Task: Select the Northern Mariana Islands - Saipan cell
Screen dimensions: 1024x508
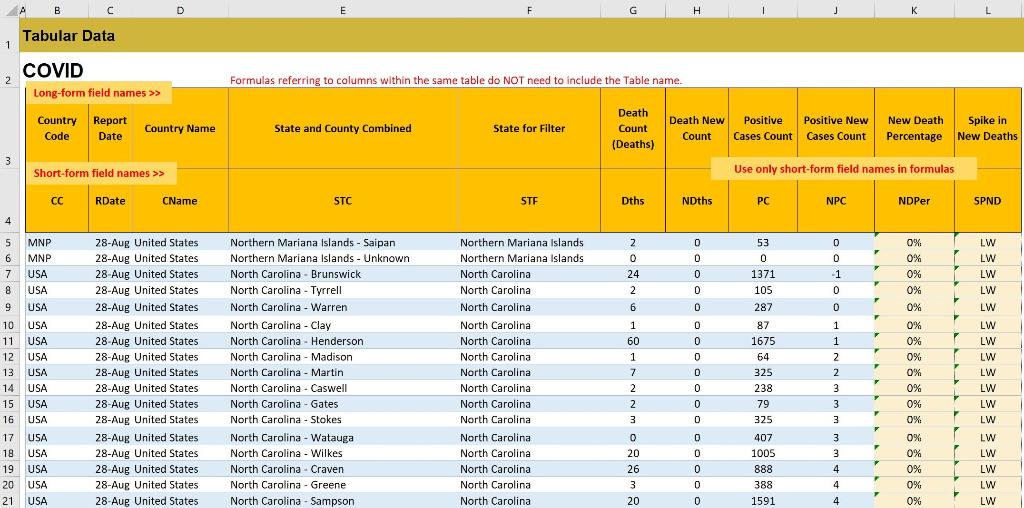Action: coord(312,242)
